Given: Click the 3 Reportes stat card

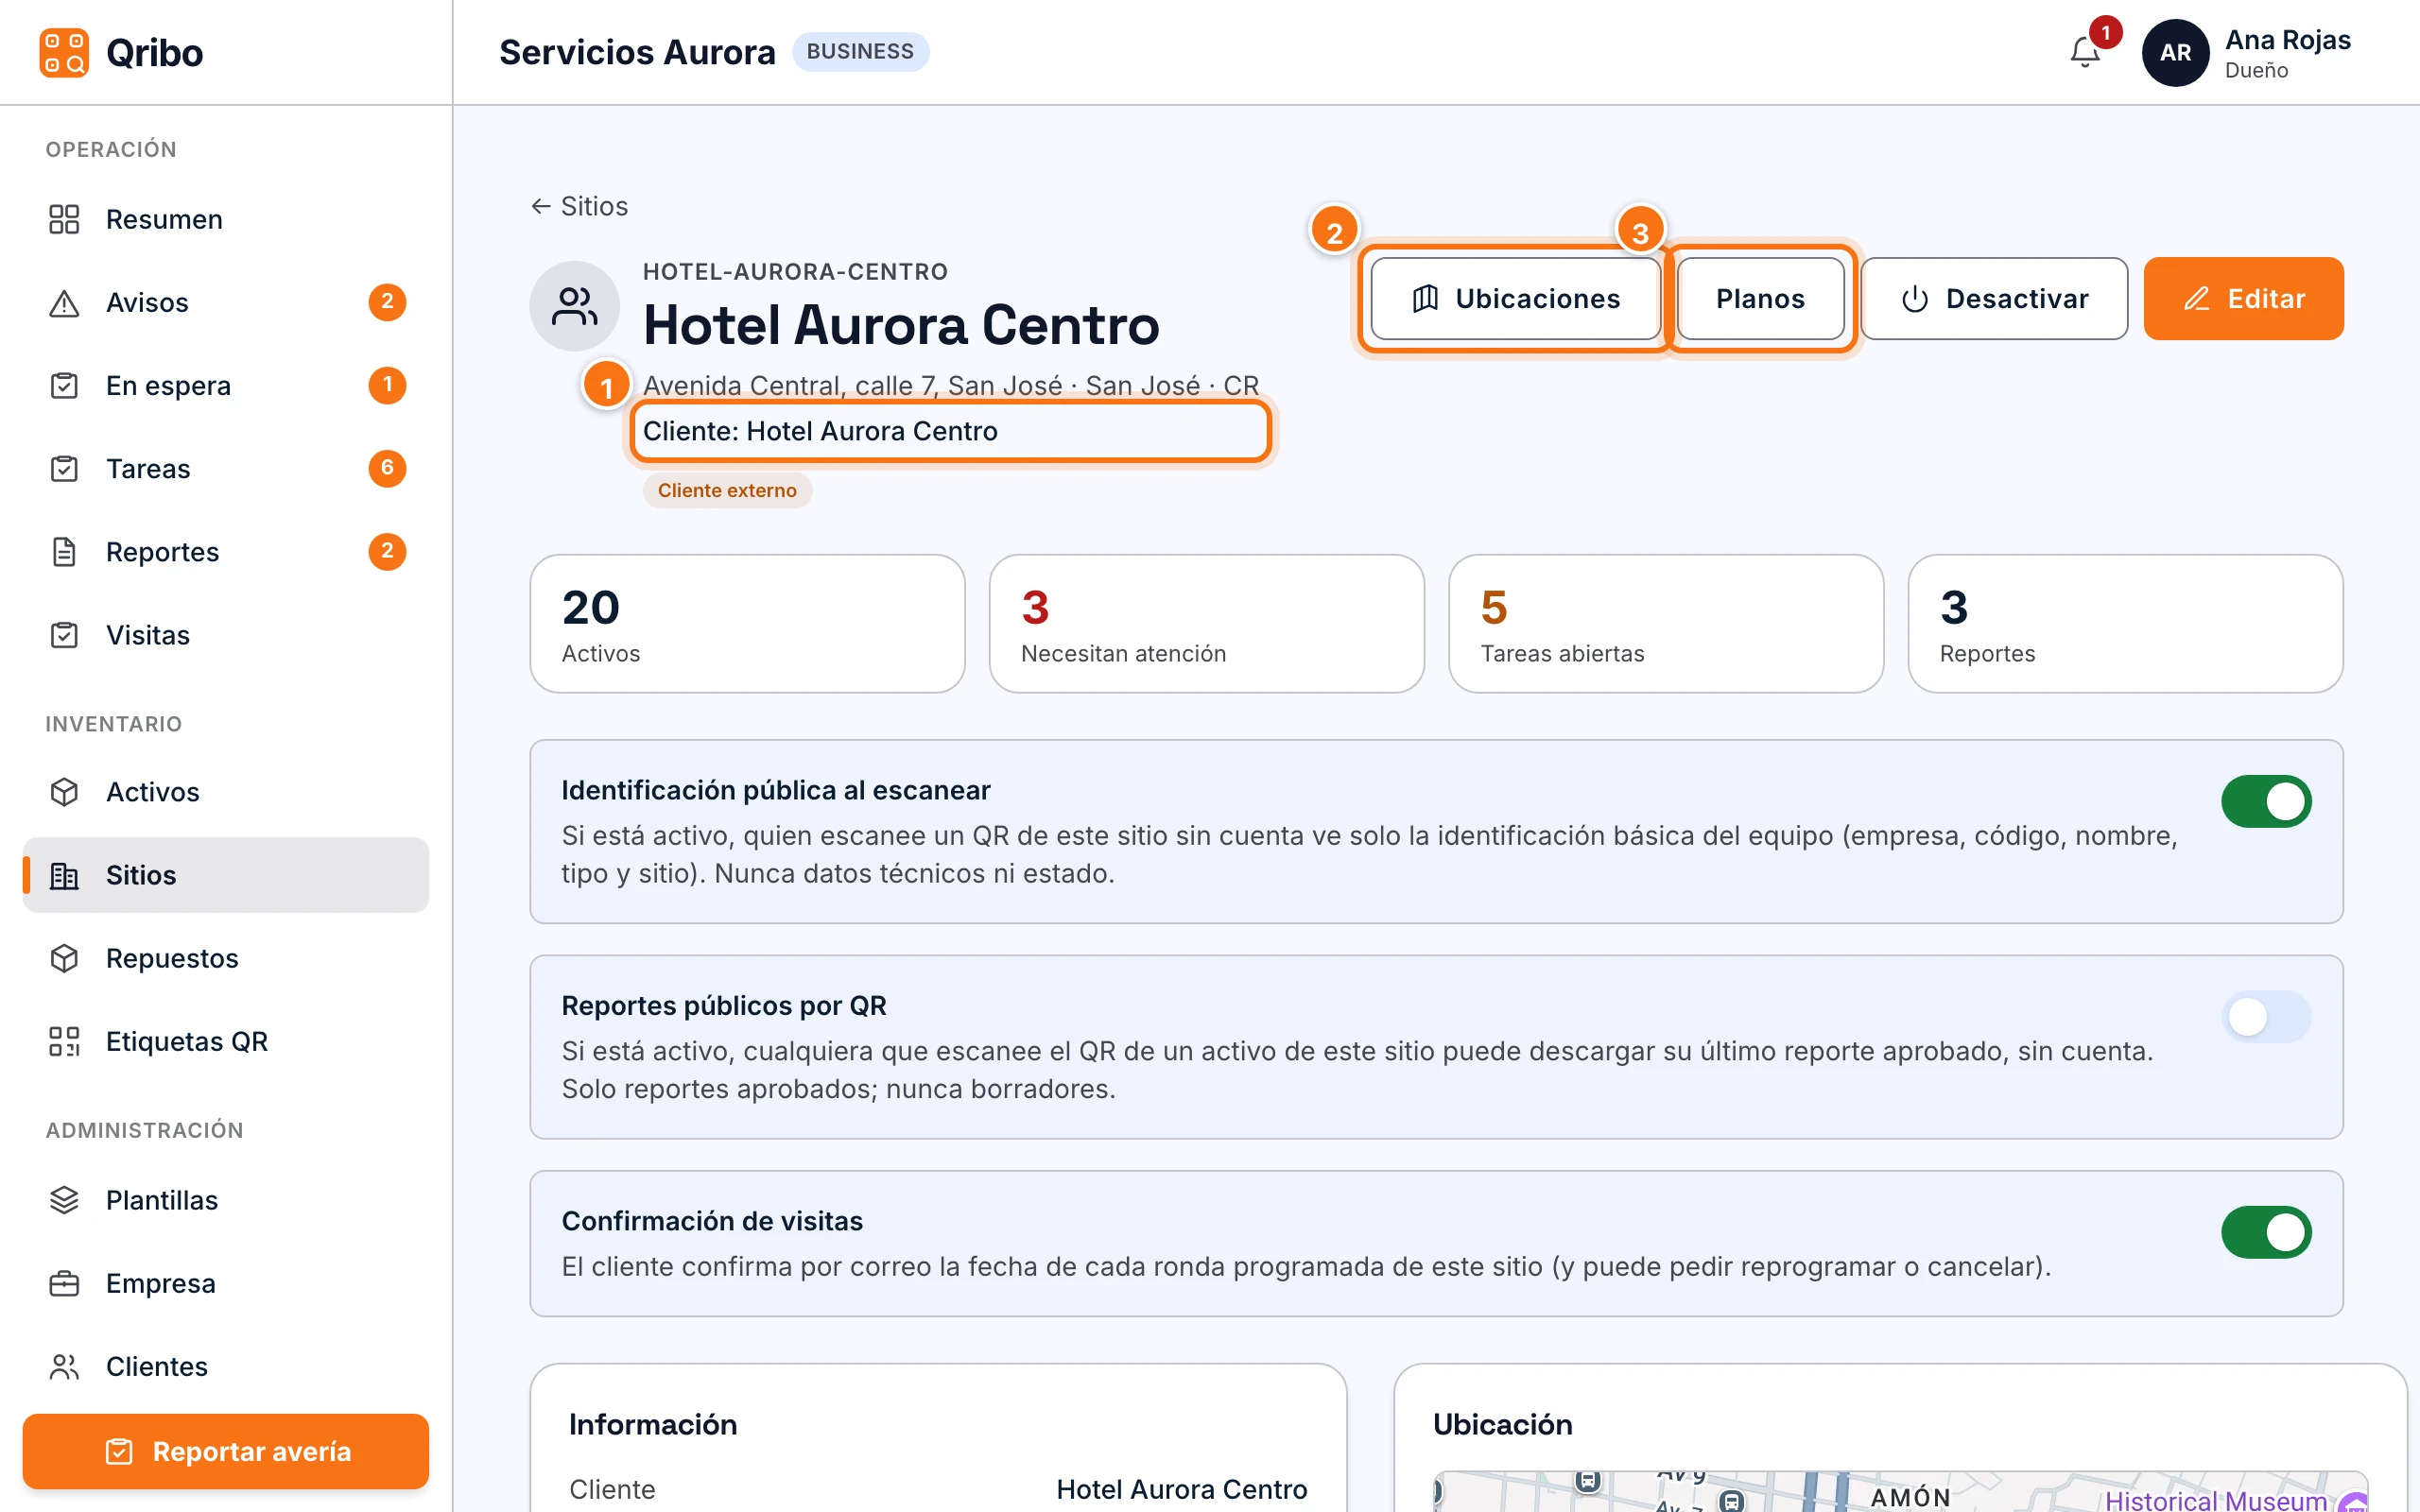Looking at the screenshot, I should 2125,624.
